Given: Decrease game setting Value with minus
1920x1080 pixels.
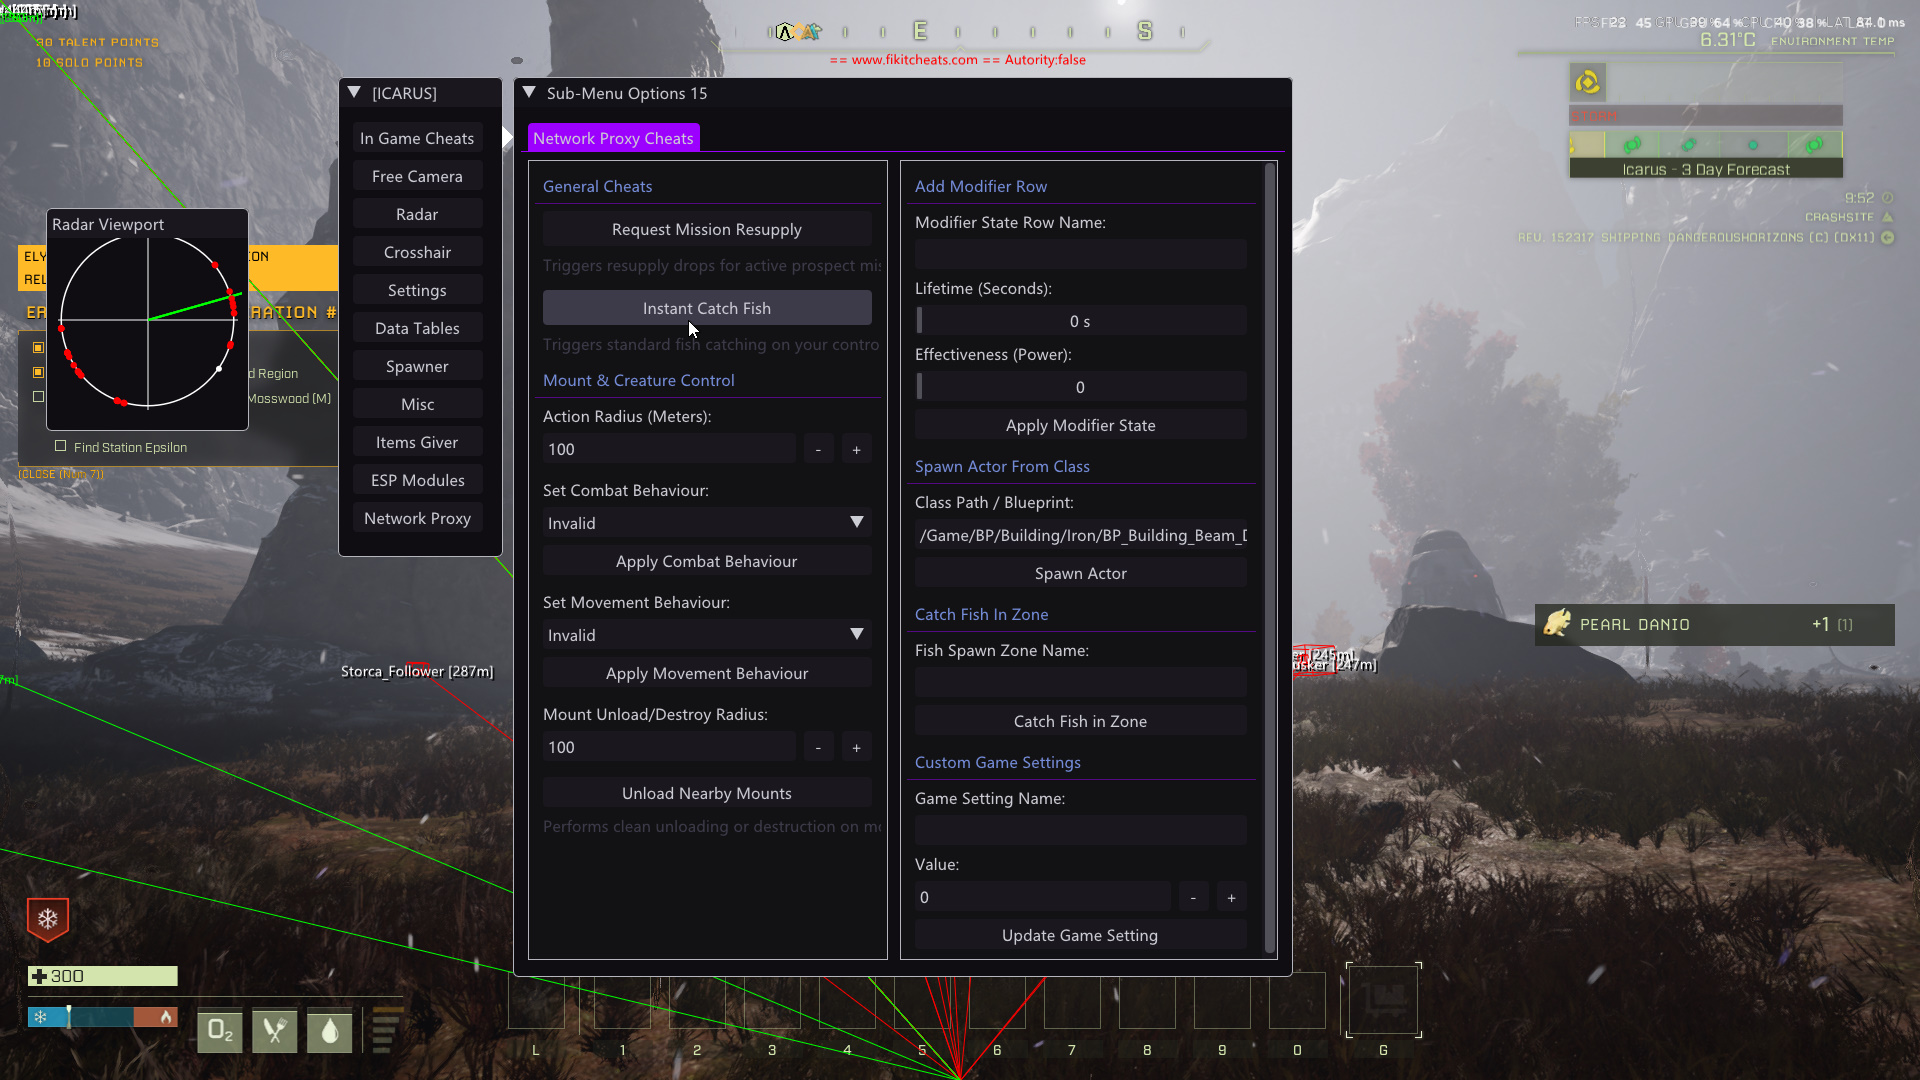Looking at the screenshot, I should 1193,897.
